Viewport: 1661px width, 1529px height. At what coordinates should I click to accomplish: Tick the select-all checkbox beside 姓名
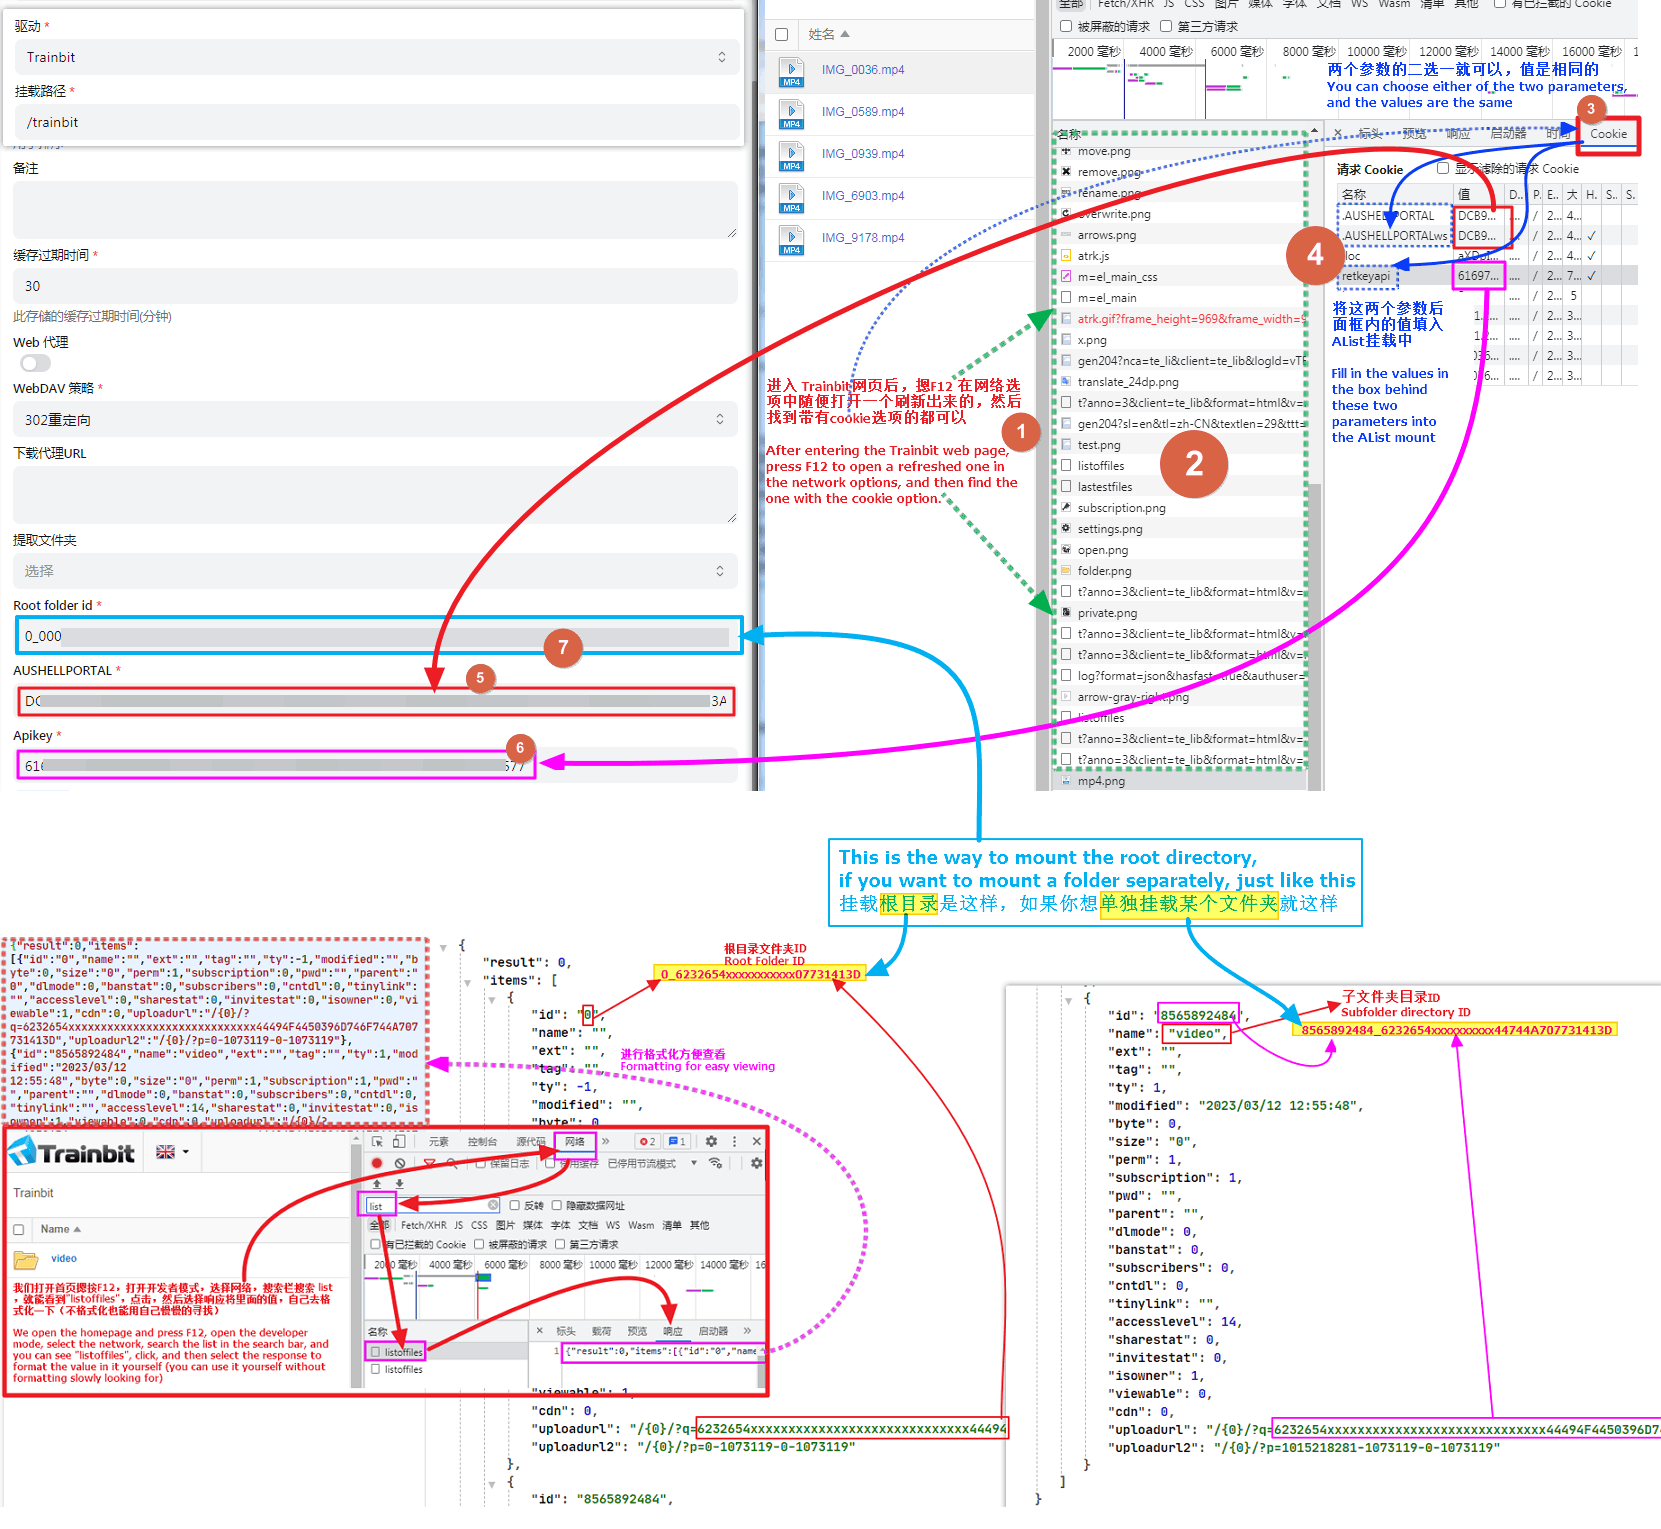click(x=782, y=35)
